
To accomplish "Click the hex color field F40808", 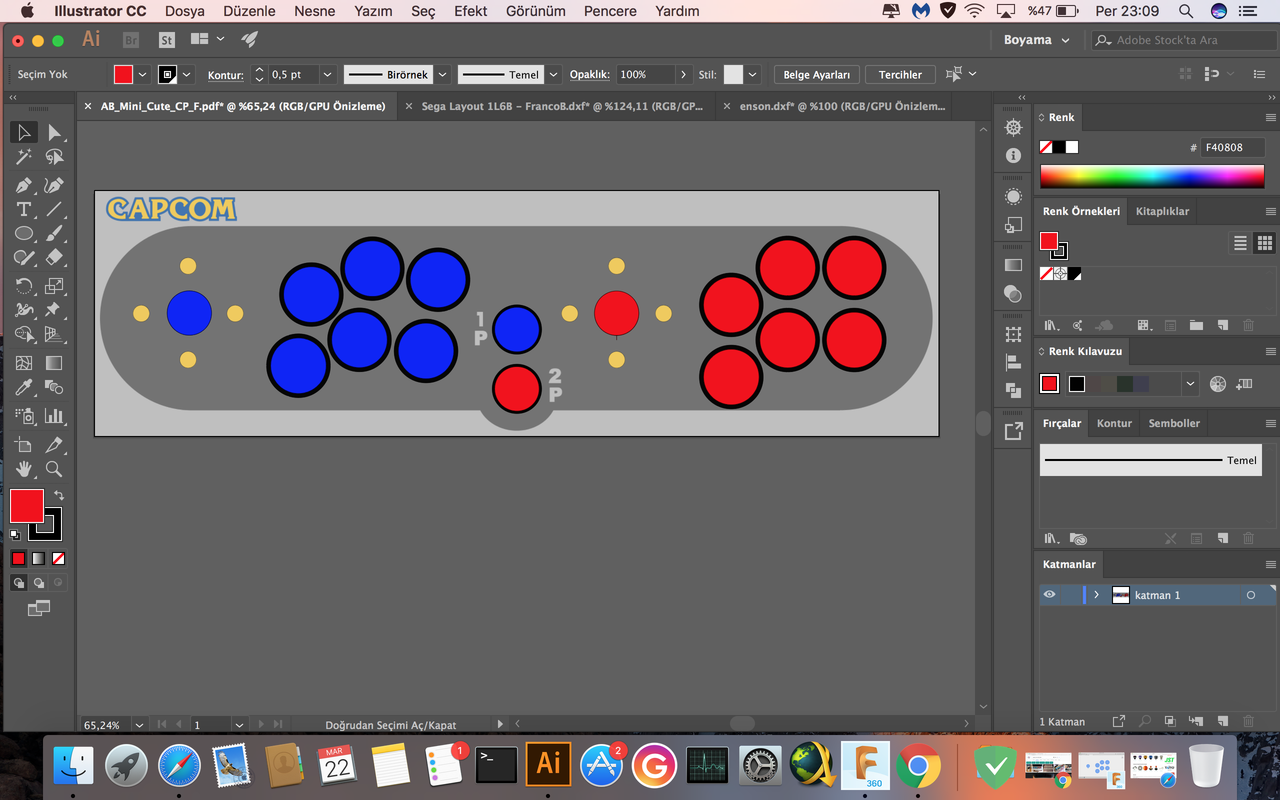I will click(1232, 147).
